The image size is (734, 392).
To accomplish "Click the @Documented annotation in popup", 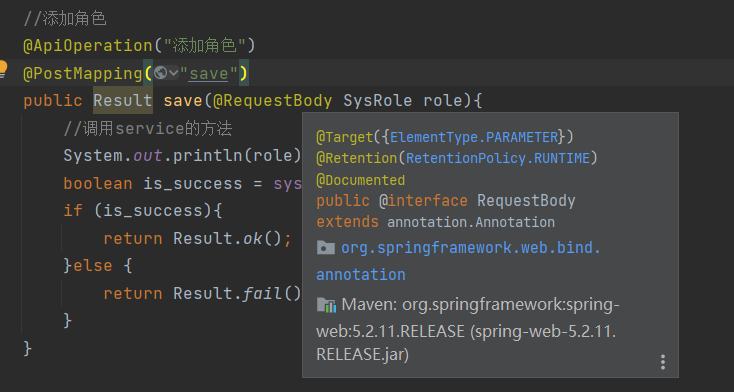I will [360, 180].
